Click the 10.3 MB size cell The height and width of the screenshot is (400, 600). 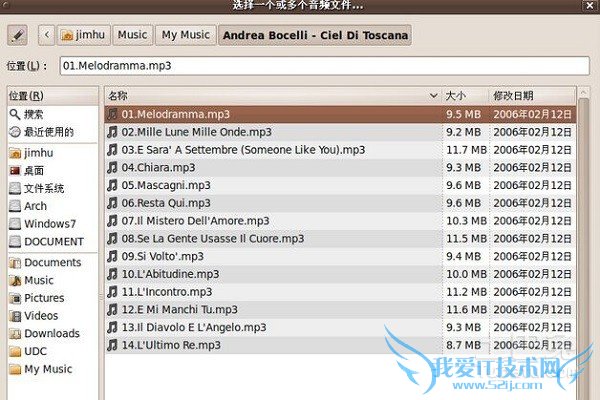[x=466, y=221]
